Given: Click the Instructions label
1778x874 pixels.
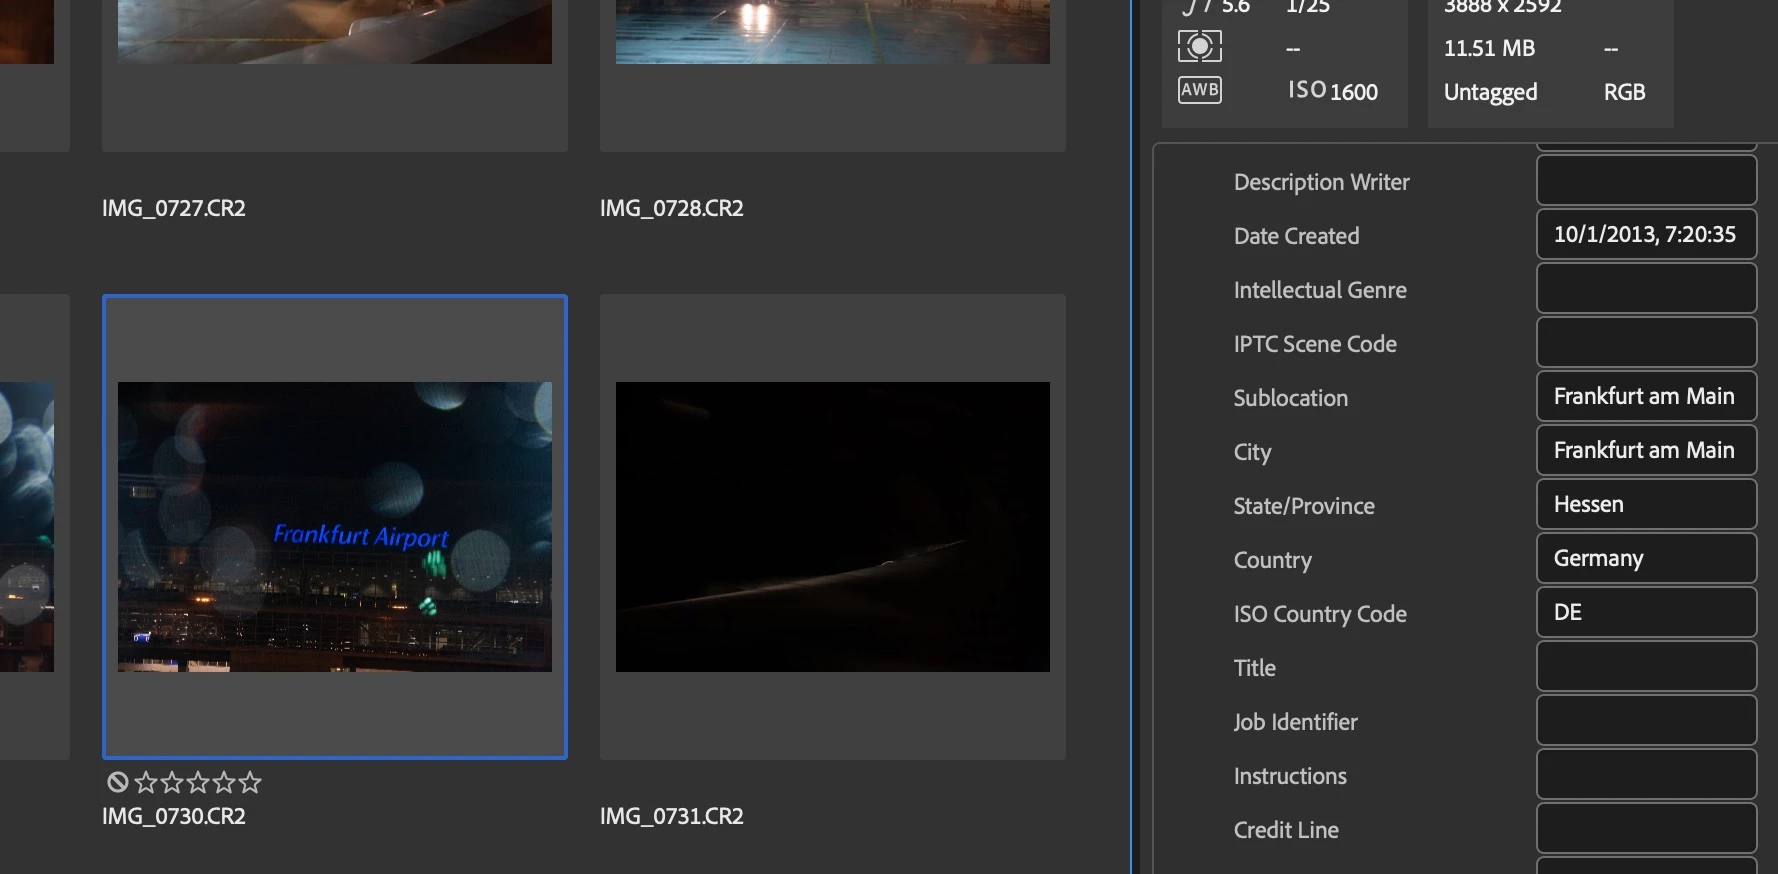Looking at the screenshot, I should [1290, 776].
